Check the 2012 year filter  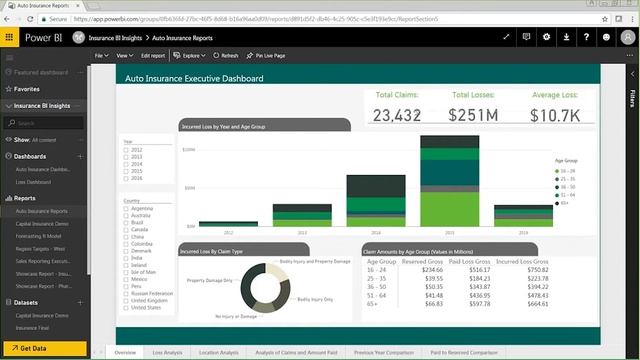pos(126,150)
